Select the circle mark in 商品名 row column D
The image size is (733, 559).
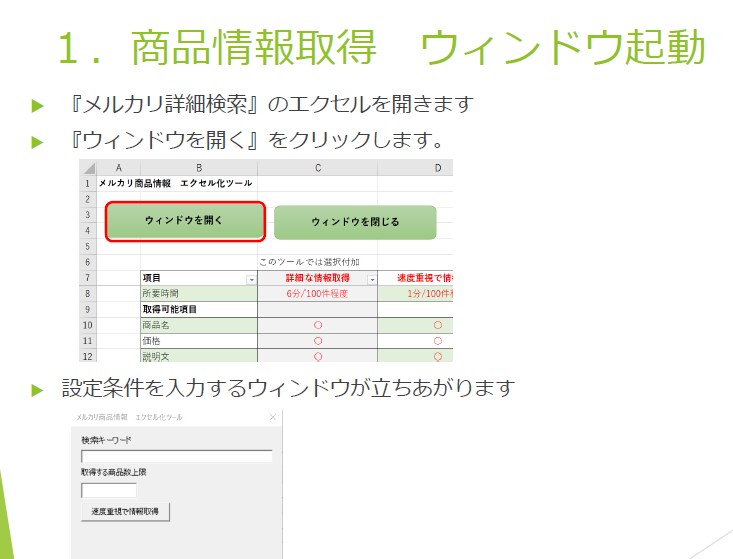pos(438,325)
